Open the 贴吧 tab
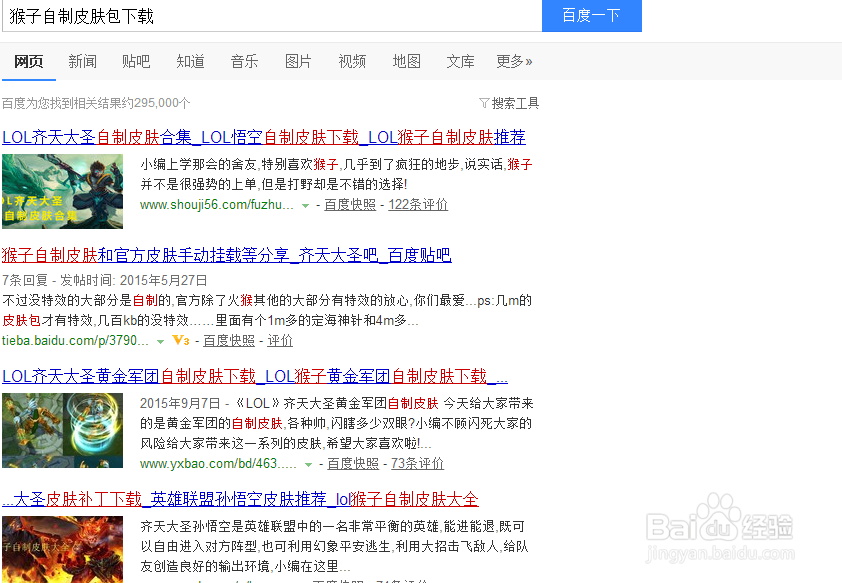842x583 pixels. [x=136, y=62]
